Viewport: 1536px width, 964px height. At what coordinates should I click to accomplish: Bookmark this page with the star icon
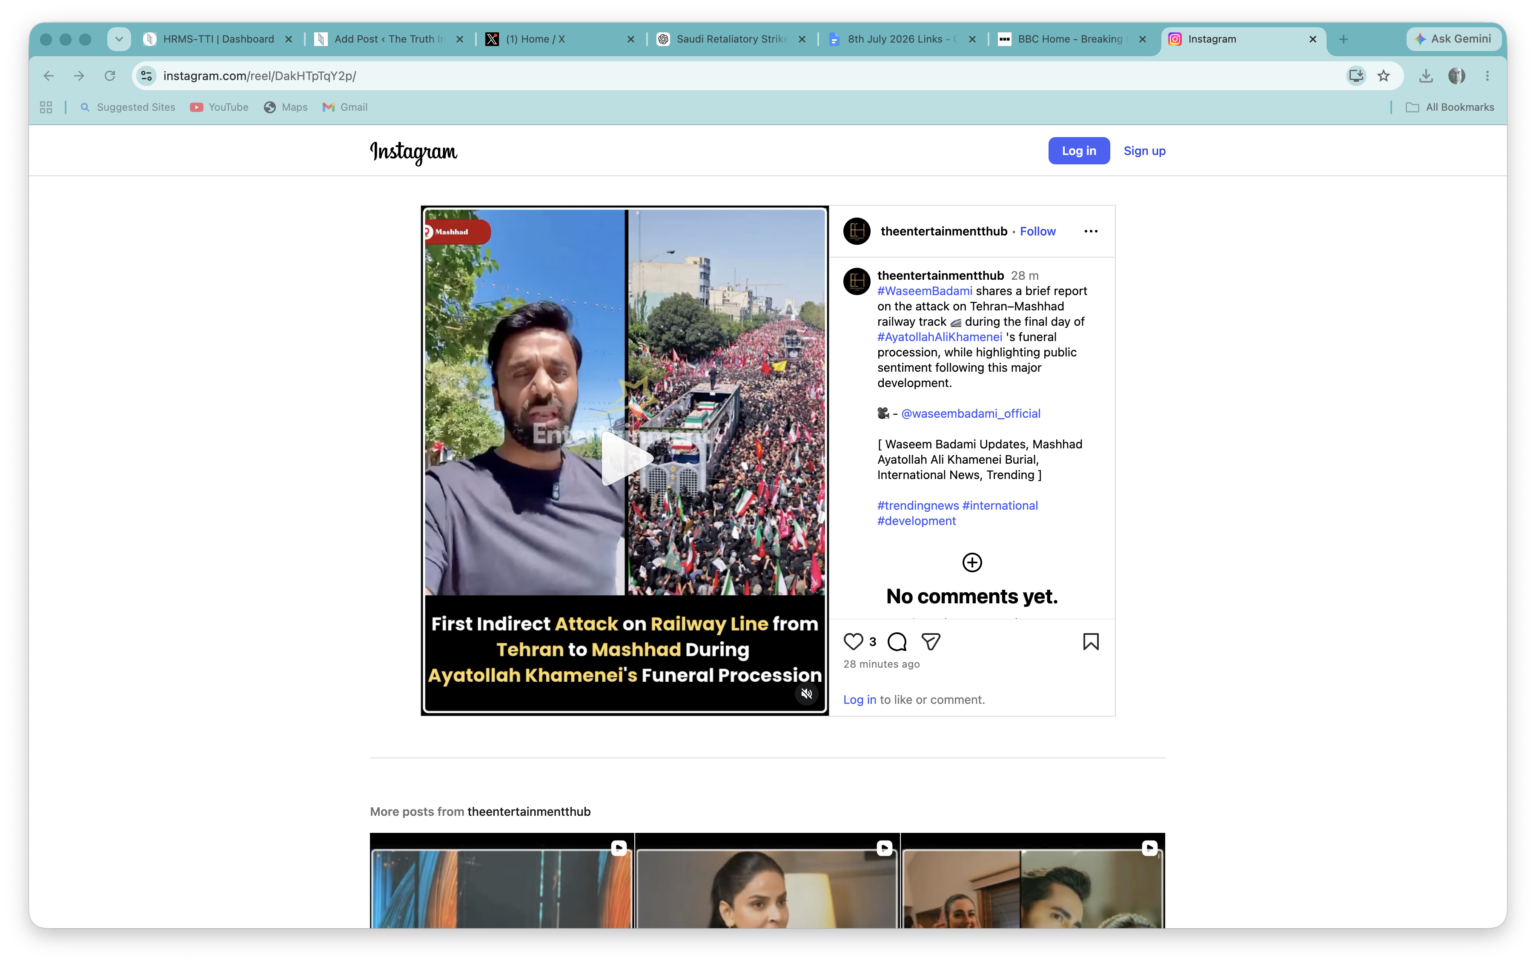click(1384, 76)
